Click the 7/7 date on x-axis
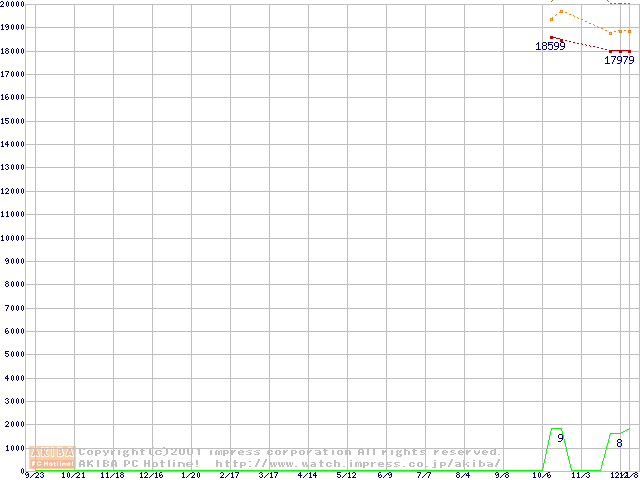This screenshot has height=480, width=640. tap(424, 476)
